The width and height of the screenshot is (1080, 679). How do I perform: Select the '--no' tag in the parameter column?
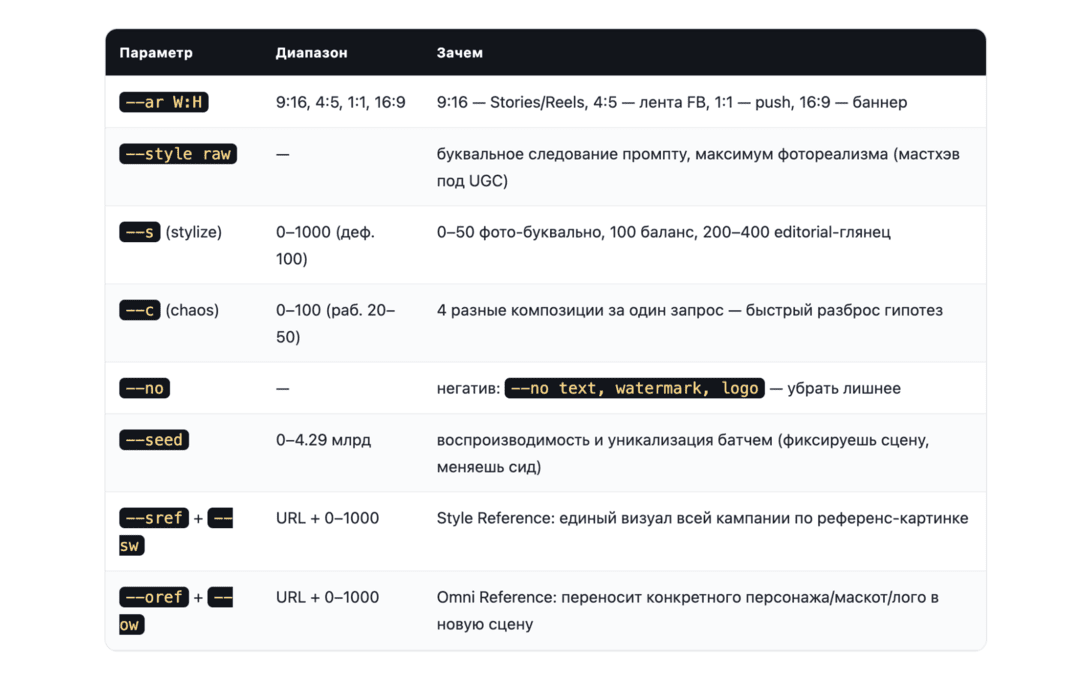pos(145,388)
